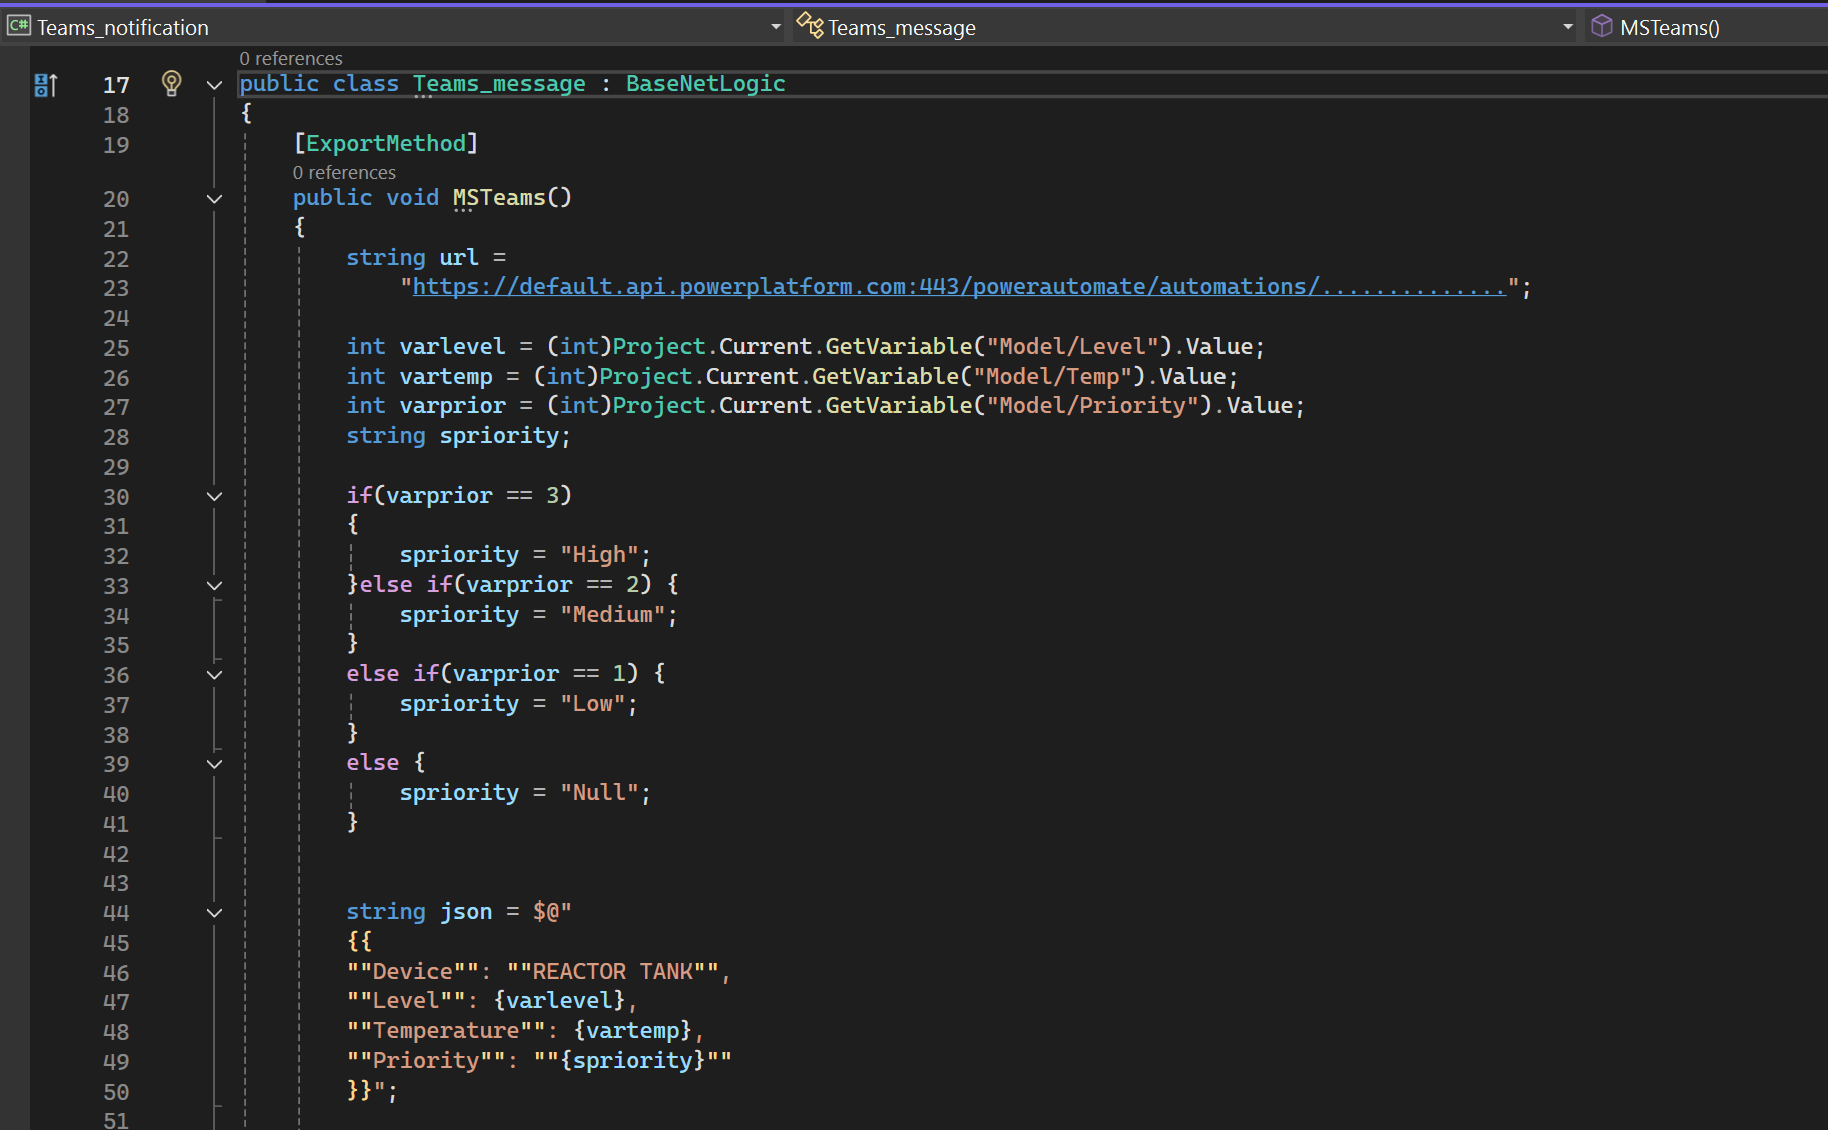Click the Teams_message class name in code
Image resolution: width=1828 pixels, height=1130 pixels.
(x=499, y=83)
